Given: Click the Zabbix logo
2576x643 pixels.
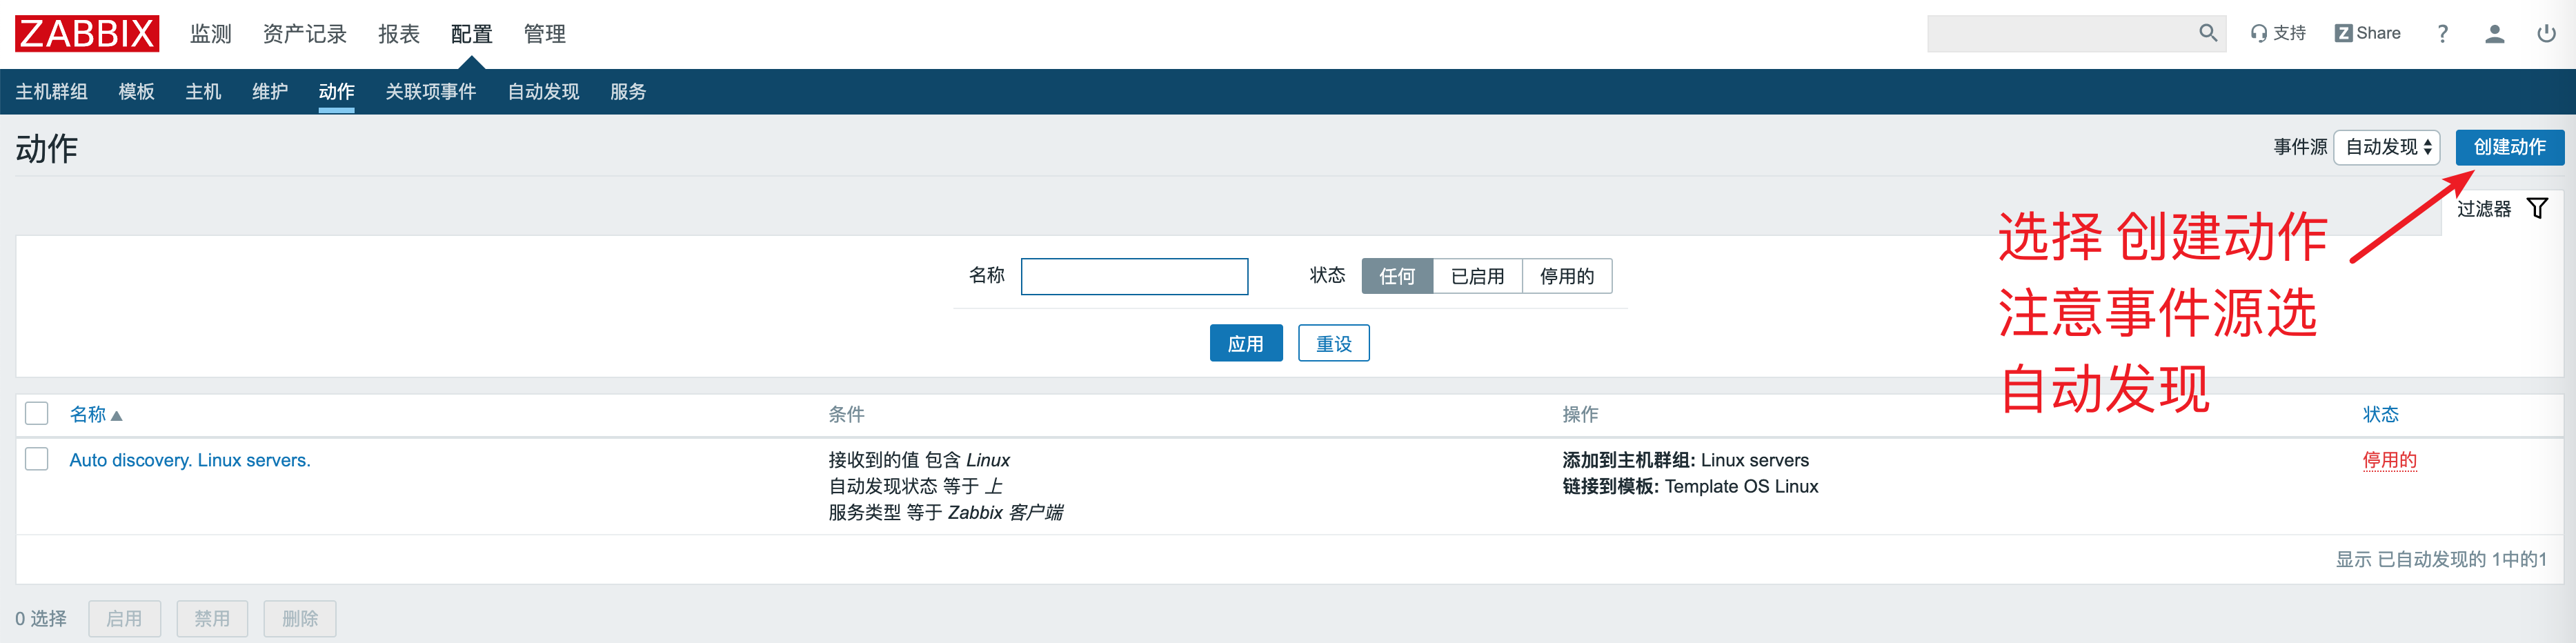Looking at the screenshot, I should (x=87, y=33).
